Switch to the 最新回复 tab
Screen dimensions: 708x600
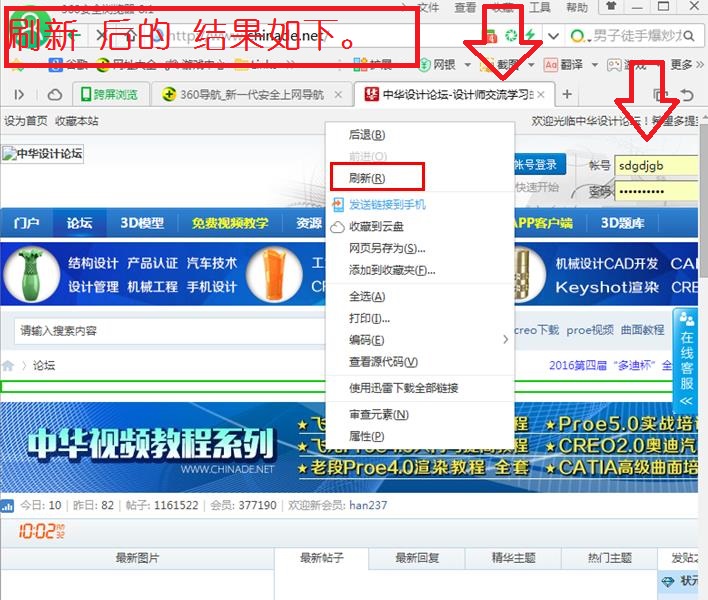click(417, 558)
